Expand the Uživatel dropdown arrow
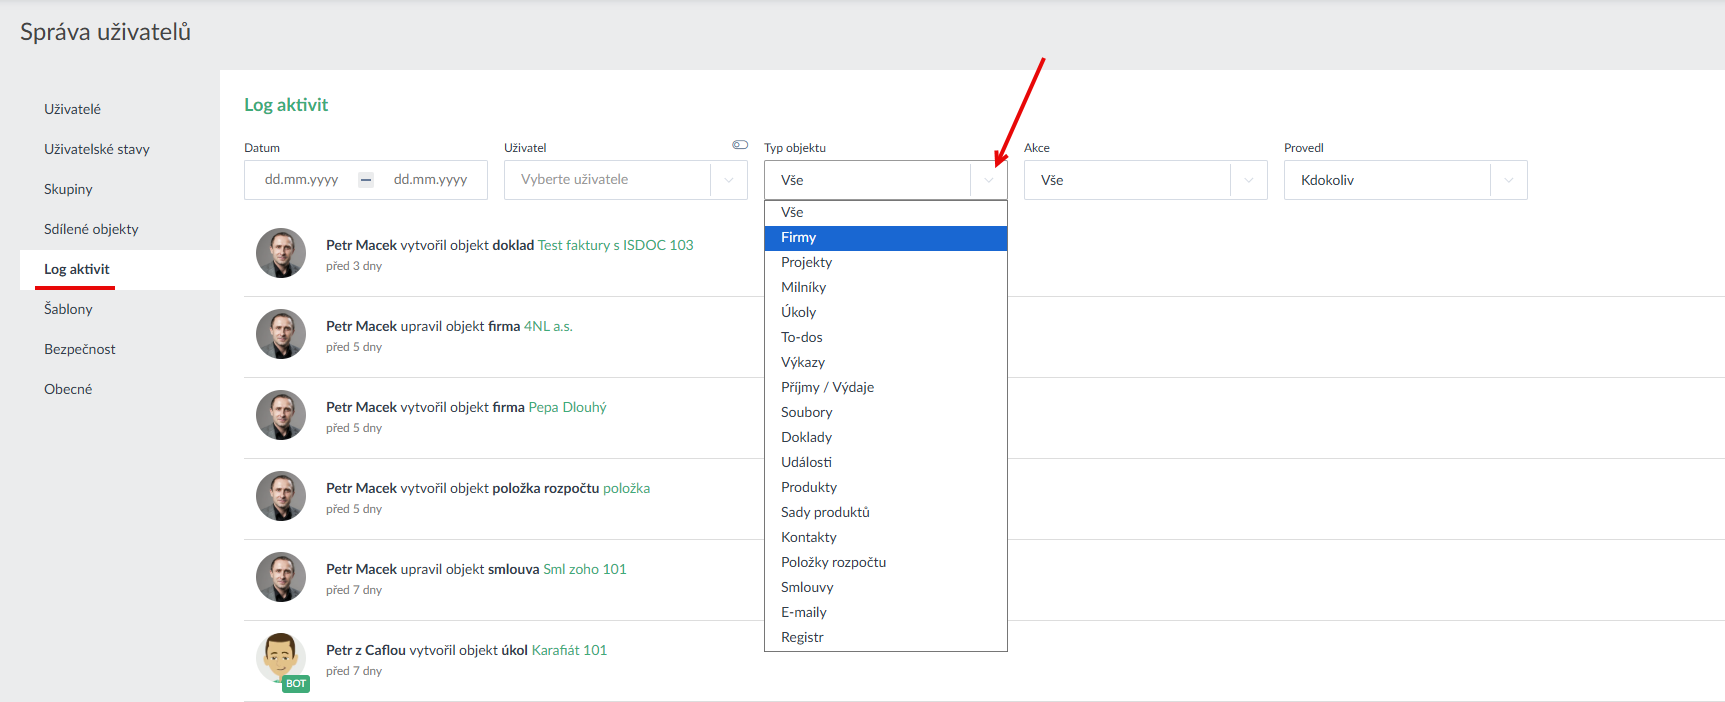 [729, 180]
